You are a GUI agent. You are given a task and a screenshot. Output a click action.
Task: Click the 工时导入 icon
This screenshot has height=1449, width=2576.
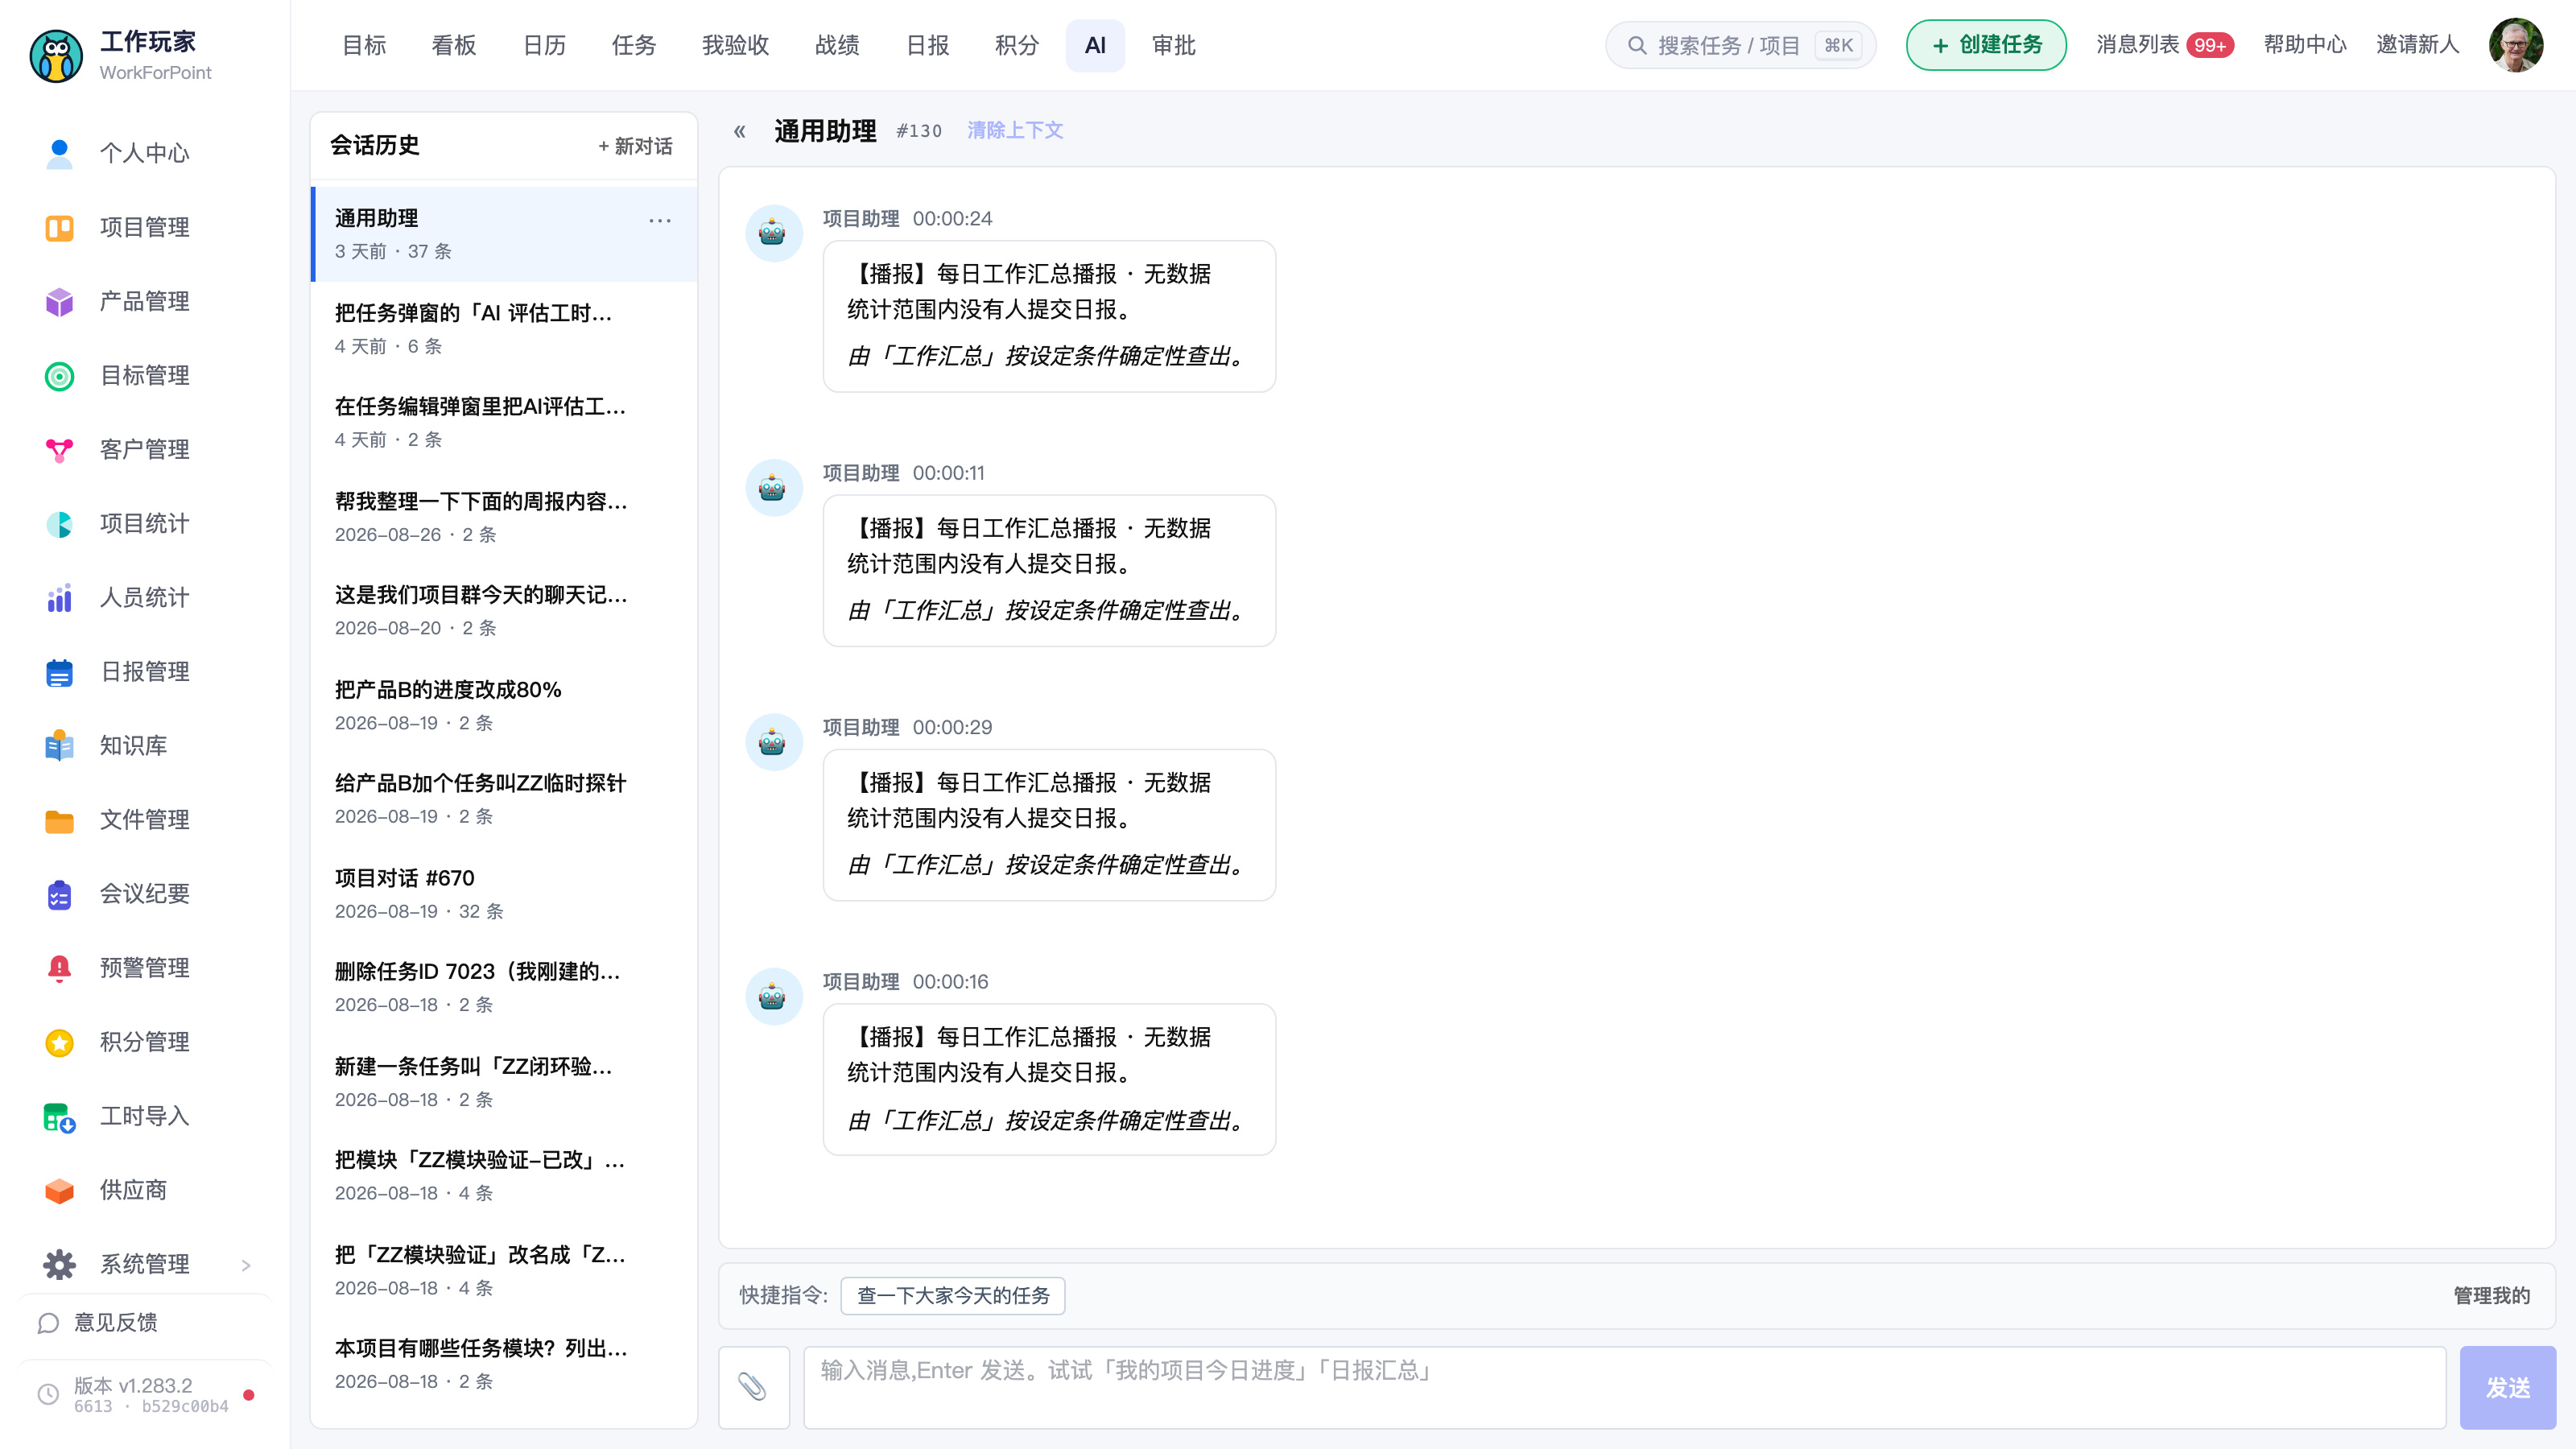click(59, 1117)
